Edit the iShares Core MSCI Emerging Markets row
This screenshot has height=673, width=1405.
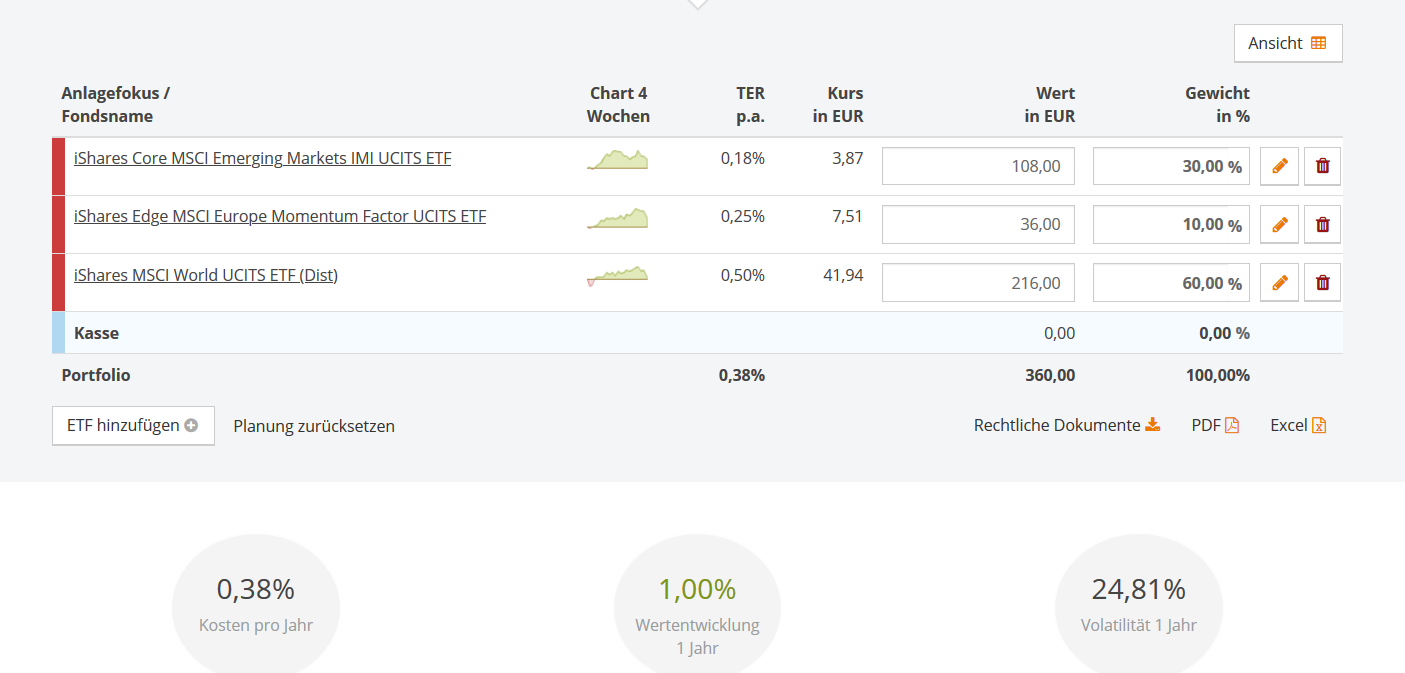pos(1279,166)
